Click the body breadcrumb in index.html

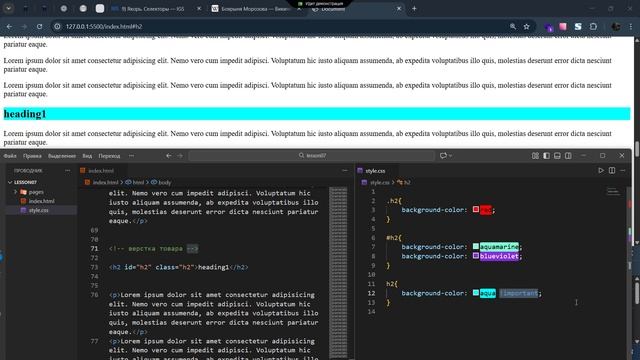(x=164, y=182)
